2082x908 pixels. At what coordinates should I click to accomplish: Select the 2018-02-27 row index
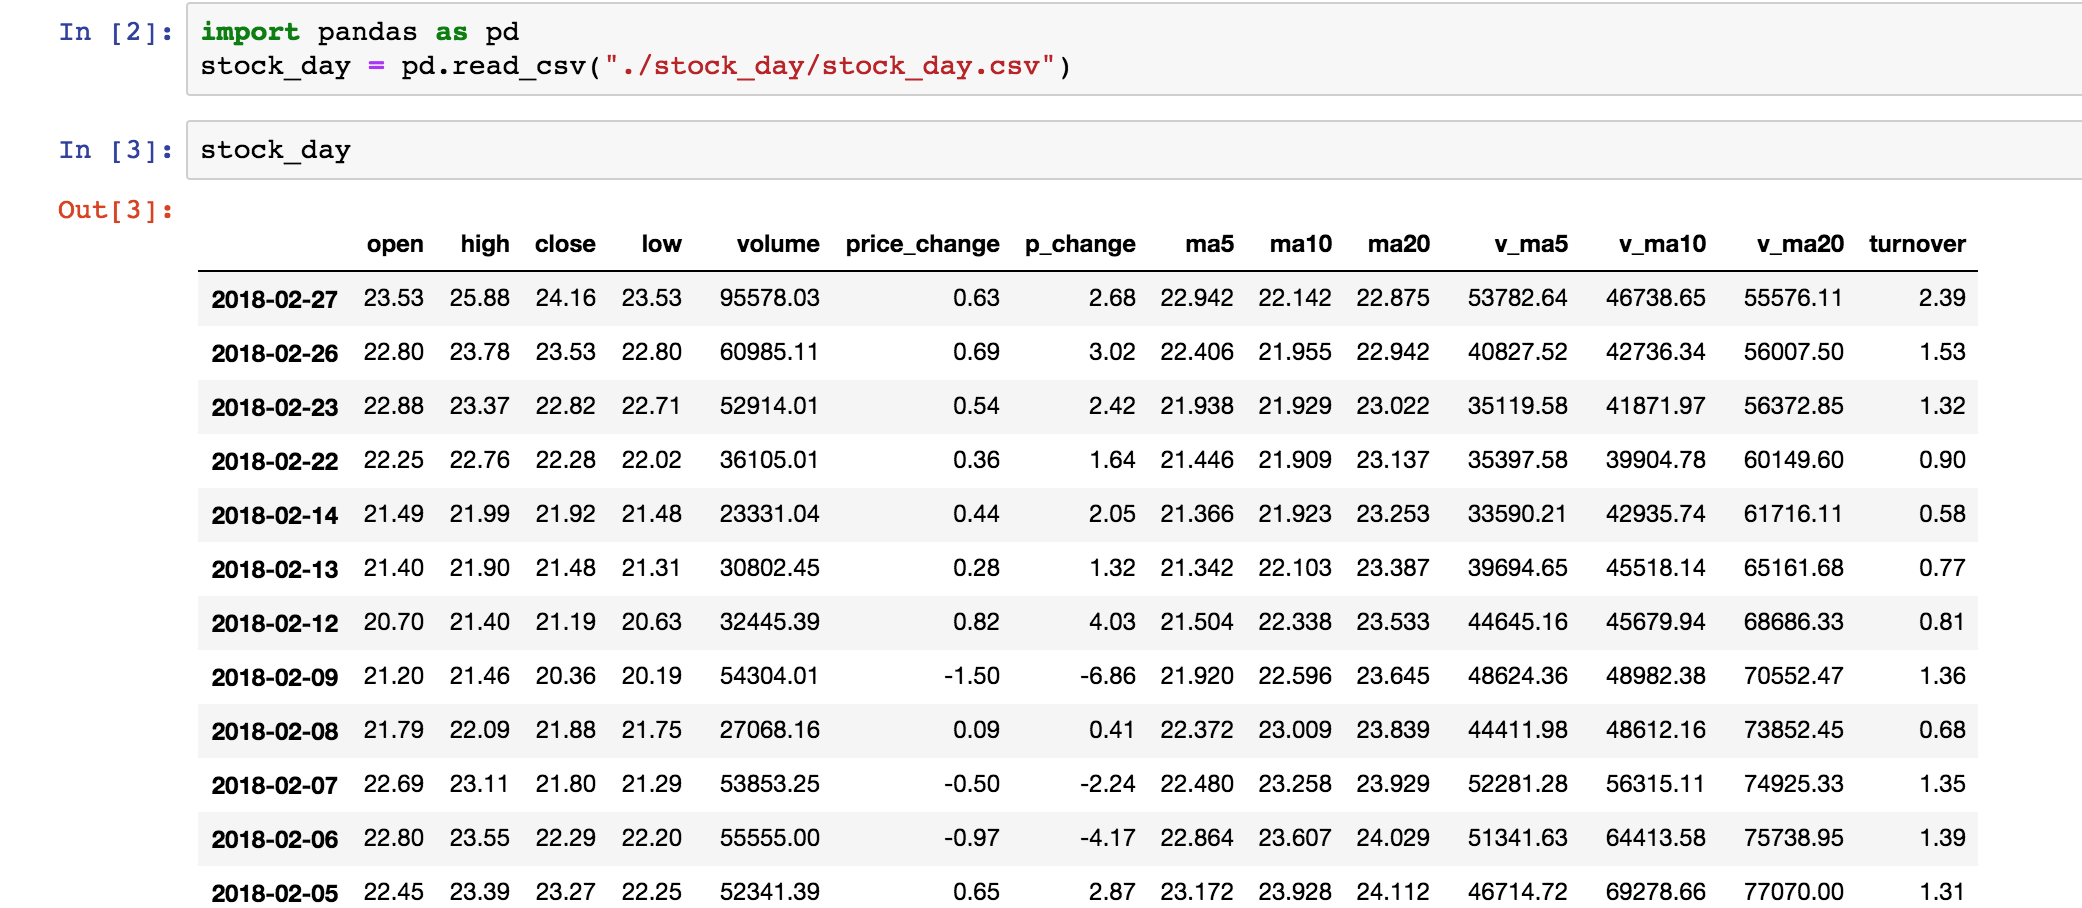[275, 299]
